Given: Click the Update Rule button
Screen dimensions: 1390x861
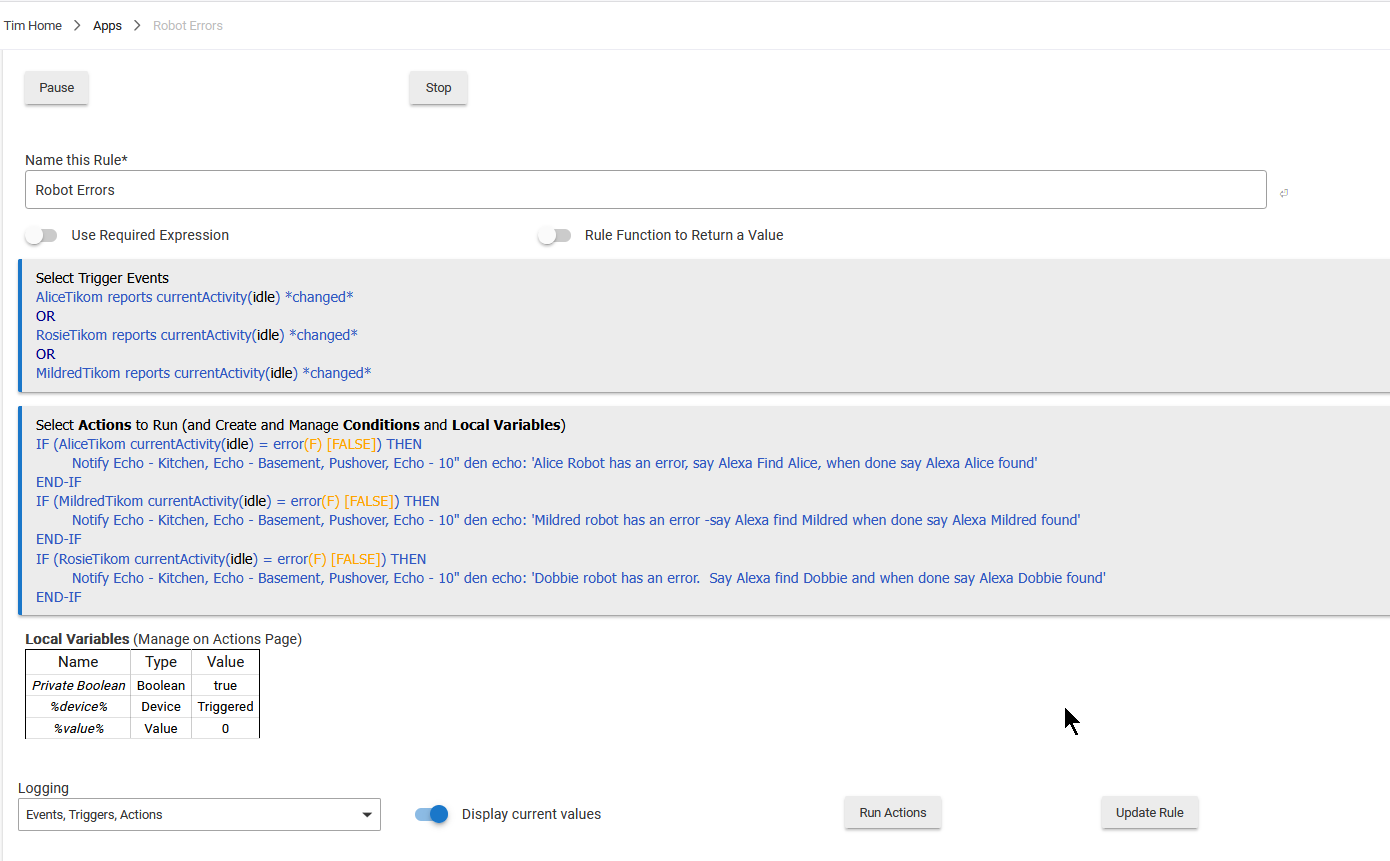Looking at the screenshot, I should (x=1149, y=813).
